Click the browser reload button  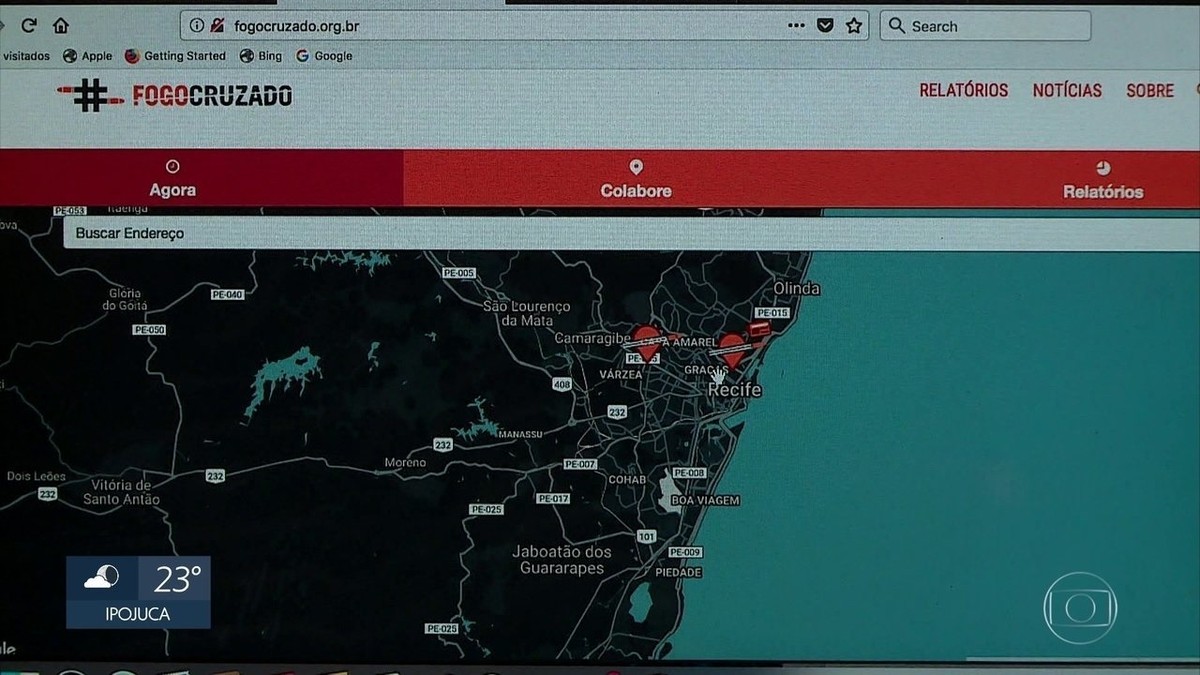point(28,26)
